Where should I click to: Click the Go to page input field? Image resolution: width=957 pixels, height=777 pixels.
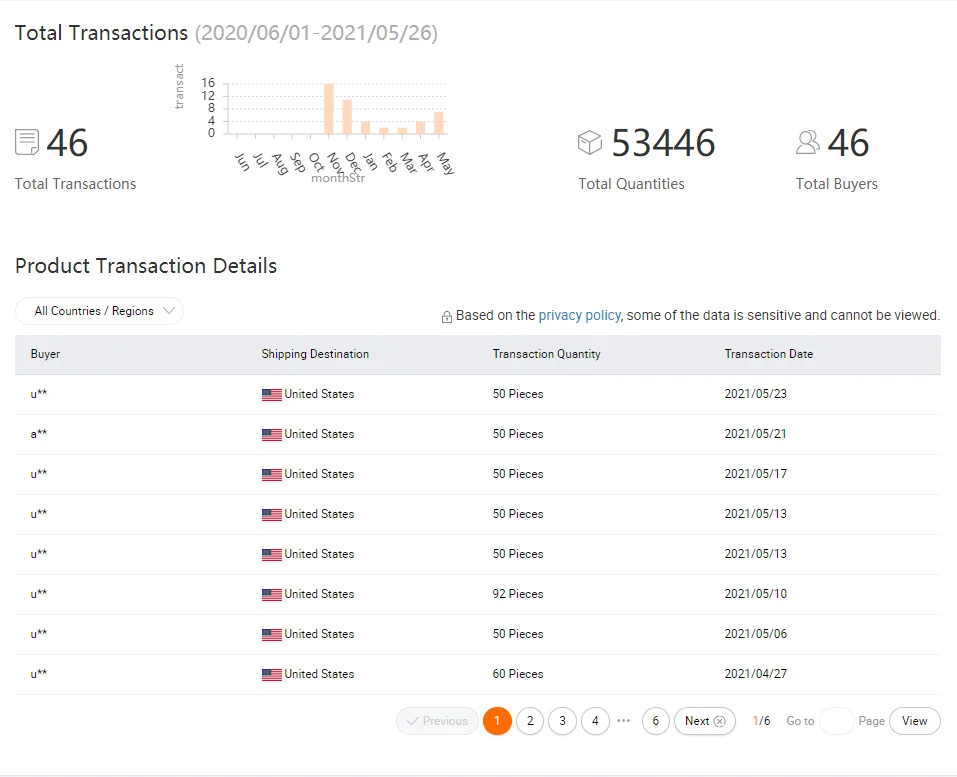pos(837,721)
